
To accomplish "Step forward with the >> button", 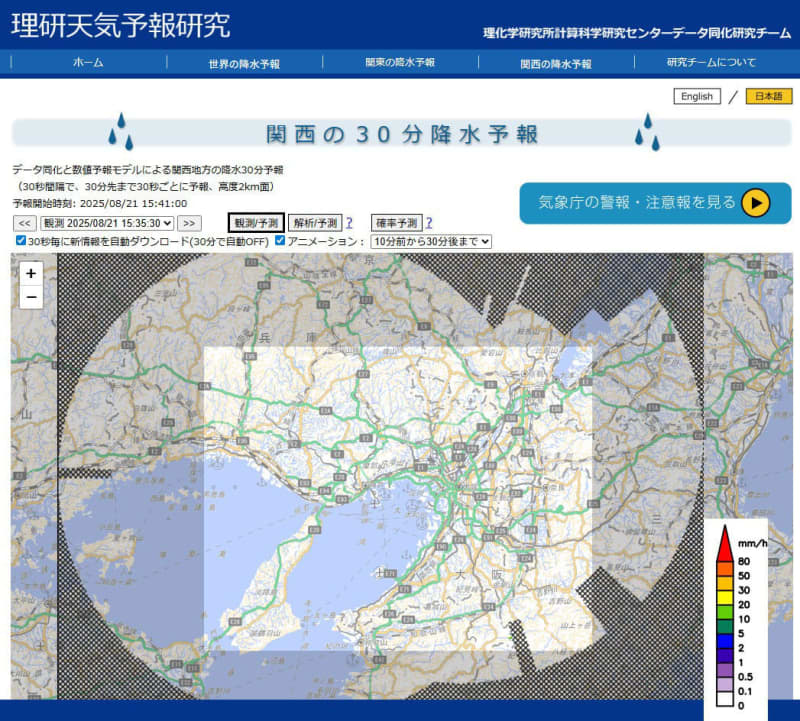I will coord(189,223).
